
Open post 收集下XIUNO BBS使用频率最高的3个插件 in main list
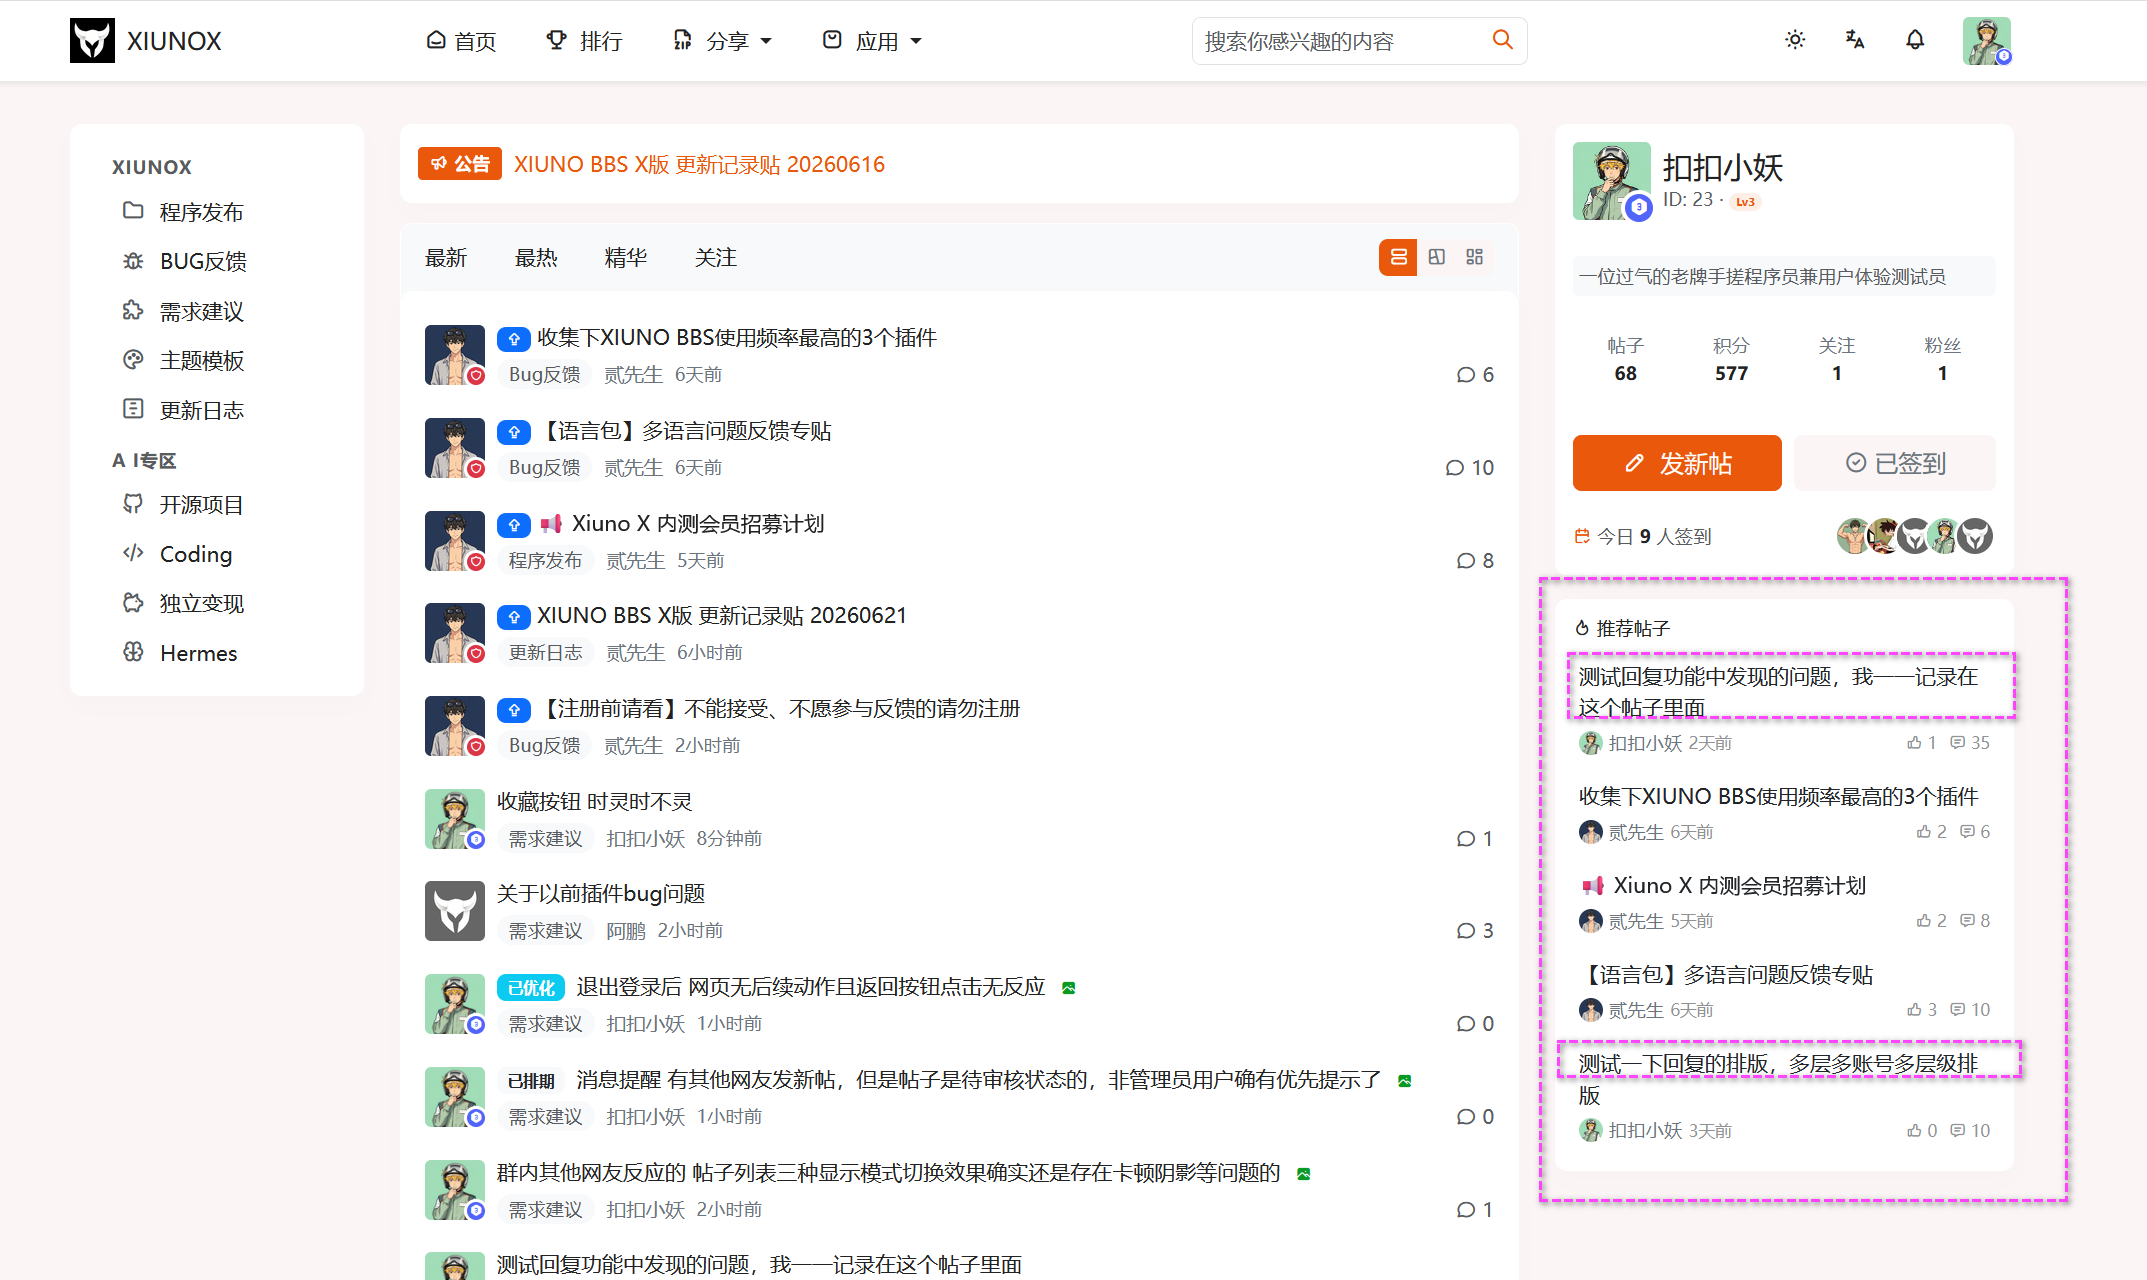tap(736, 338)
